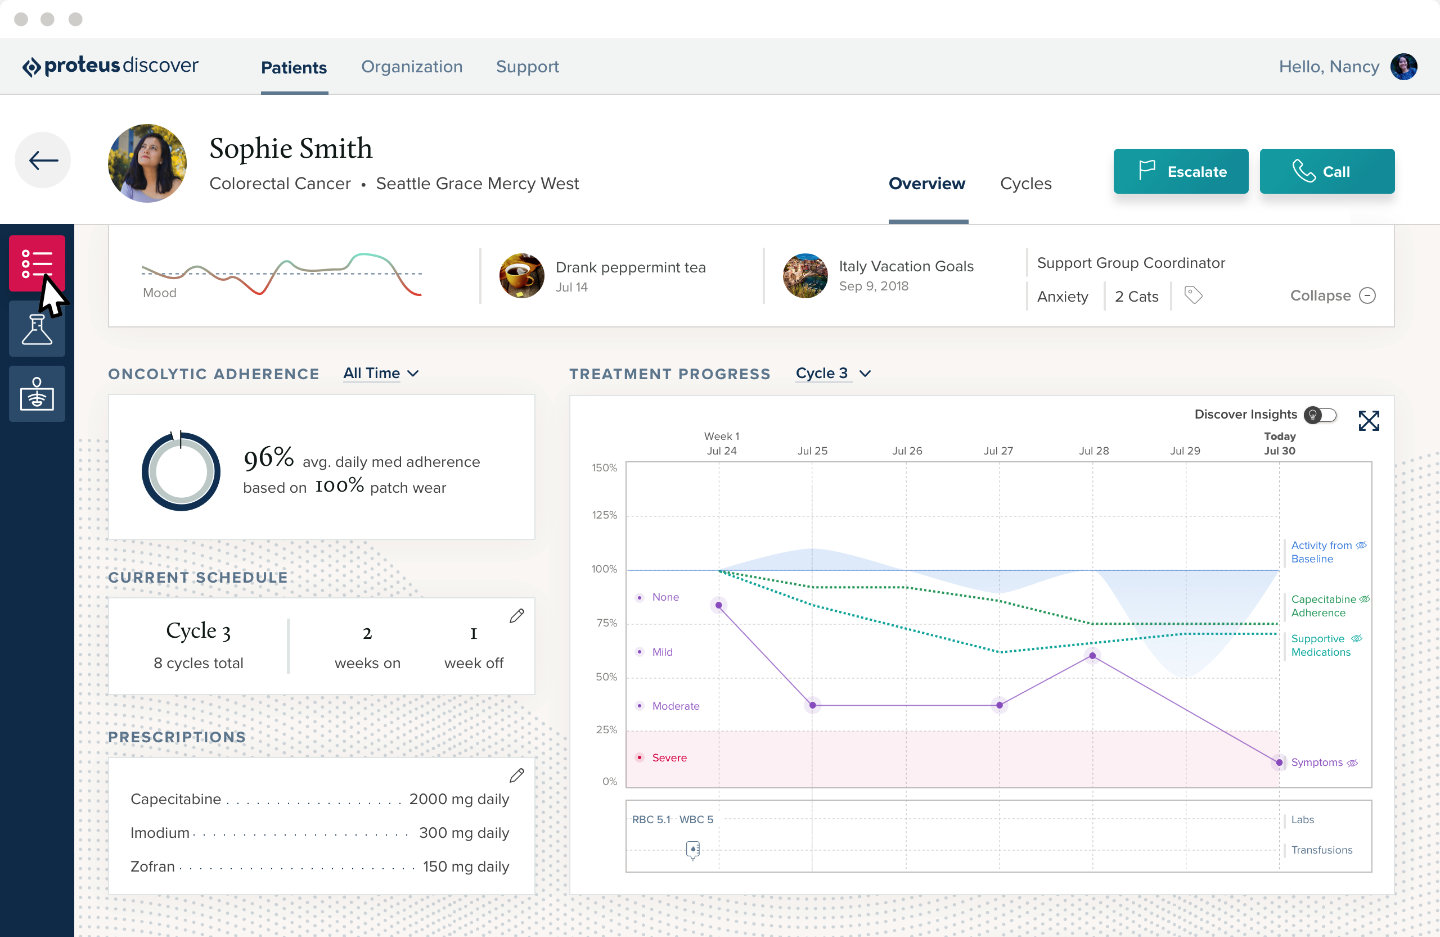Expand the treatment chart to fullscreen

1368,421
